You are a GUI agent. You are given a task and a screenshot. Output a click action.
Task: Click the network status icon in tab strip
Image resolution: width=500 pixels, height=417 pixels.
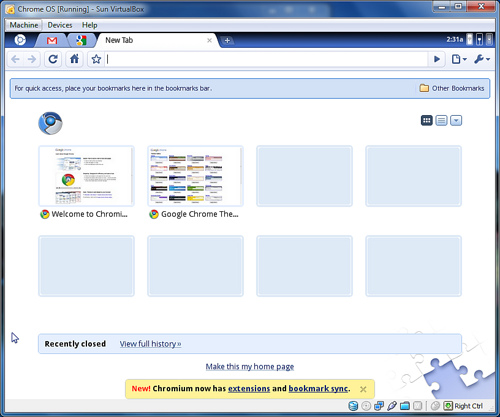[x=479, y=40]
